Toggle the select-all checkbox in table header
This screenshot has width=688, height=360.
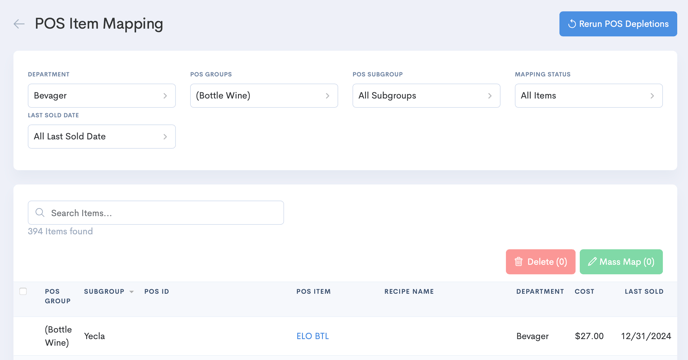23,291
